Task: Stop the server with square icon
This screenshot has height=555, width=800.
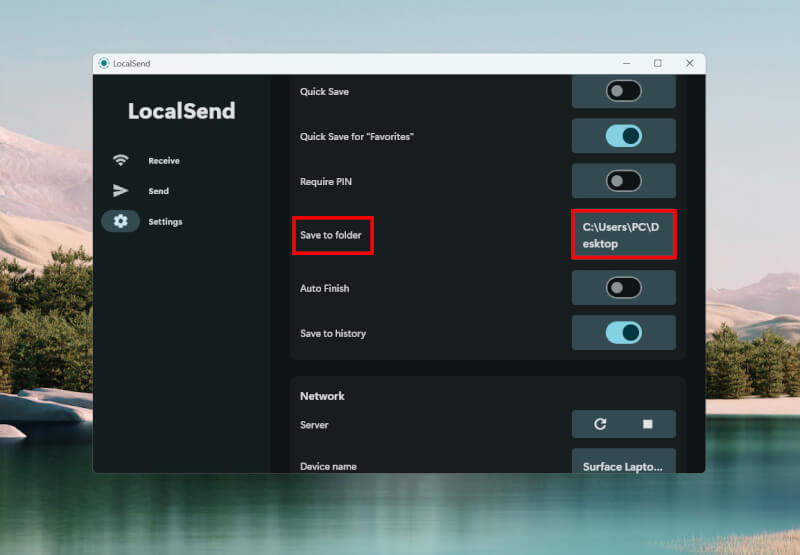Action: tap(647, 424)
